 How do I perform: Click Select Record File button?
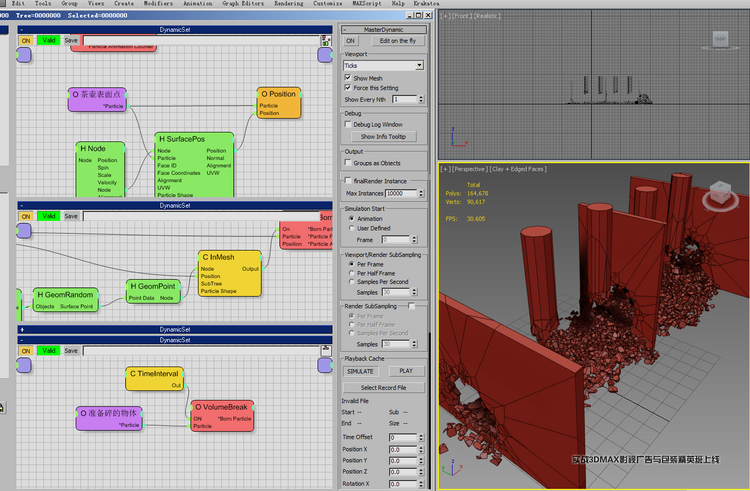pos(384,388)
